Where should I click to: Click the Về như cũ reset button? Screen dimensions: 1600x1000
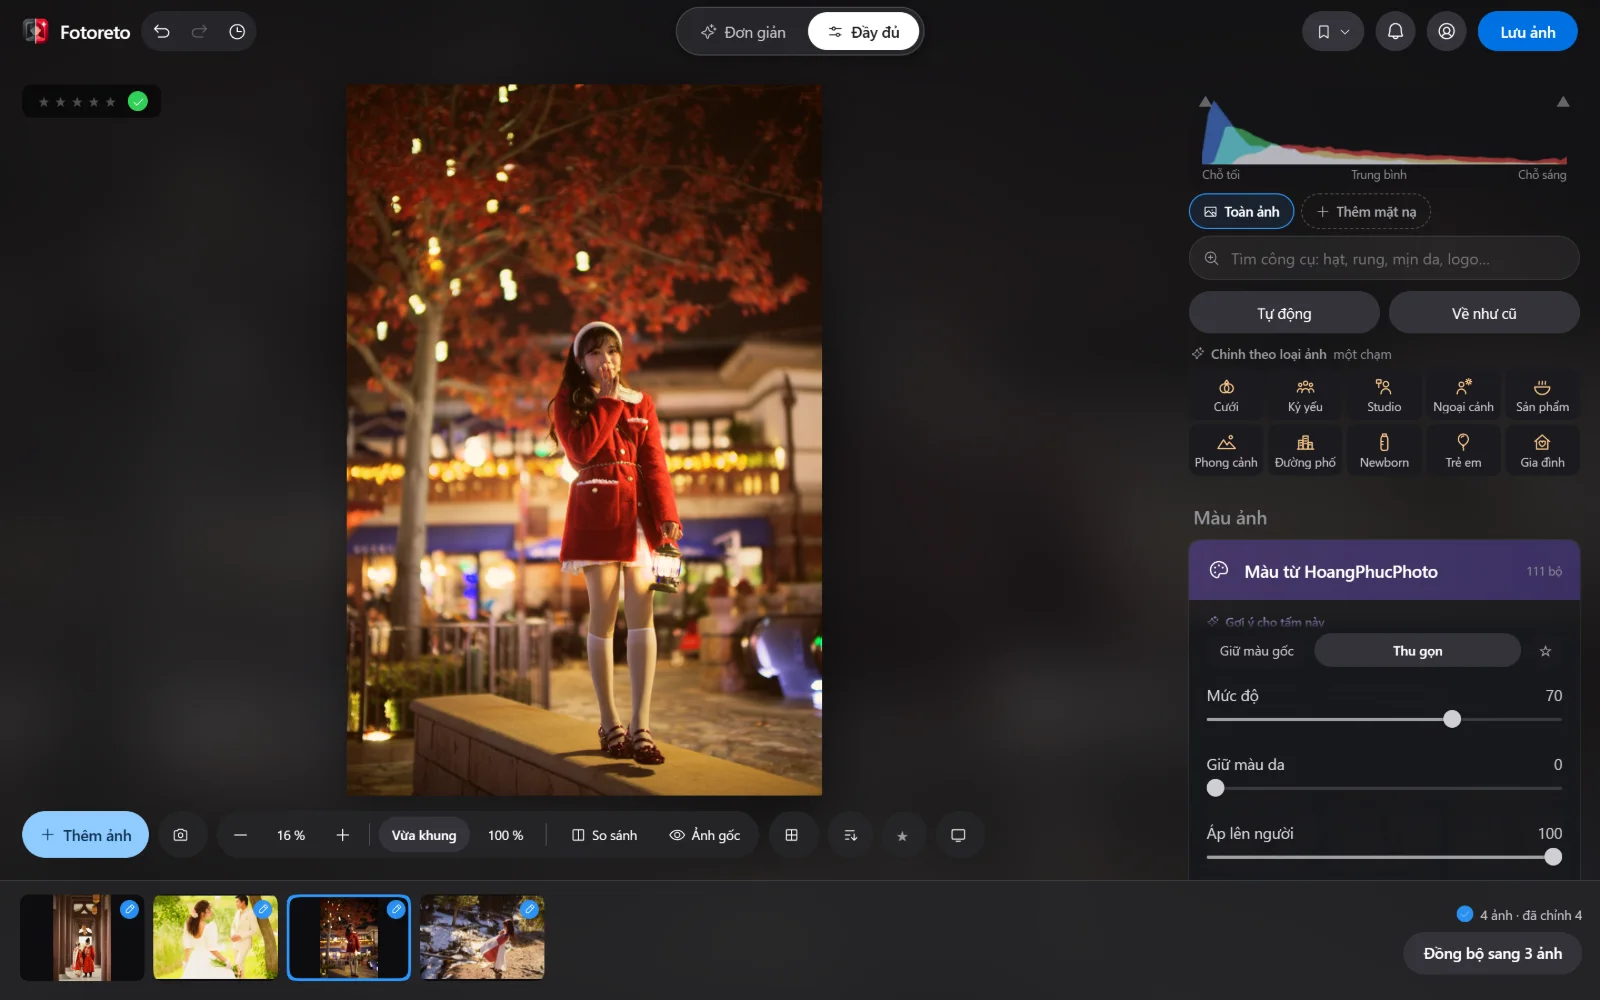tap(1484, 313)
